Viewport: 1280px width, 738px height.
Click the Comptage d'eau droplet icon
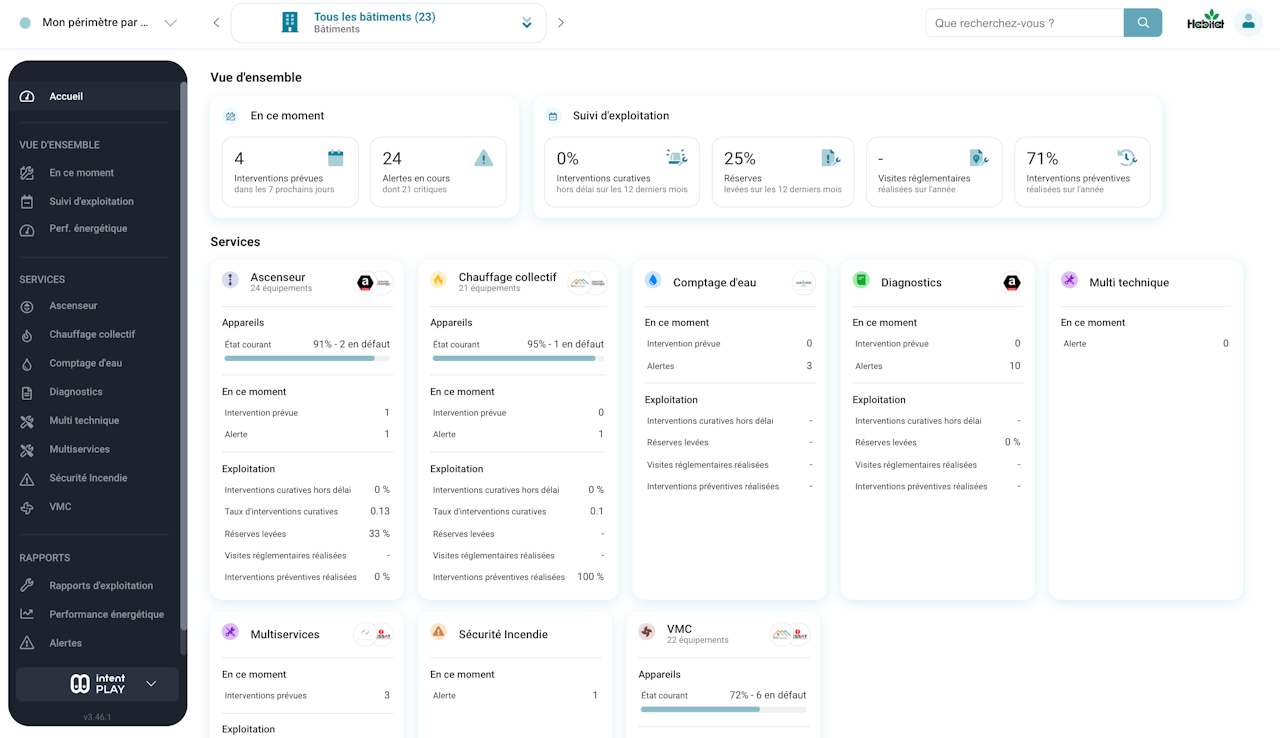[x=652, y=281]
